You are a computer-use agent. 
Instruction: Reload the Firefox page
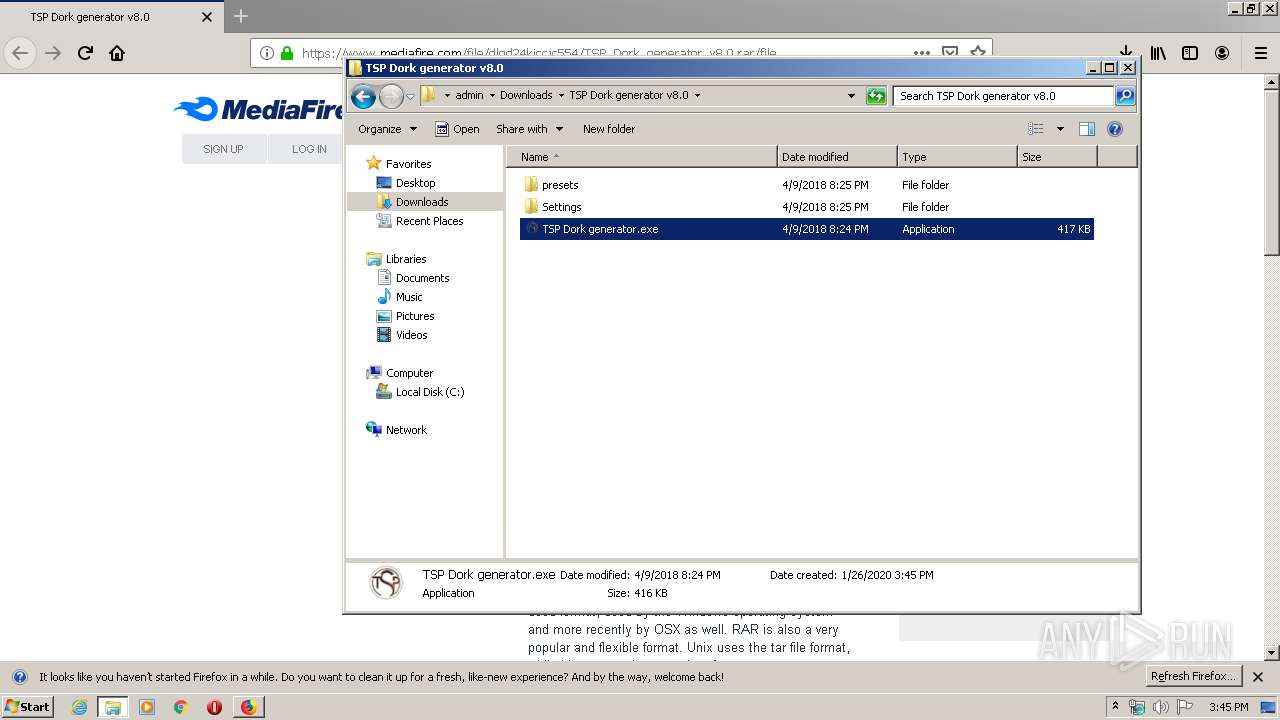pyautogui.click(x=86, y=53)
